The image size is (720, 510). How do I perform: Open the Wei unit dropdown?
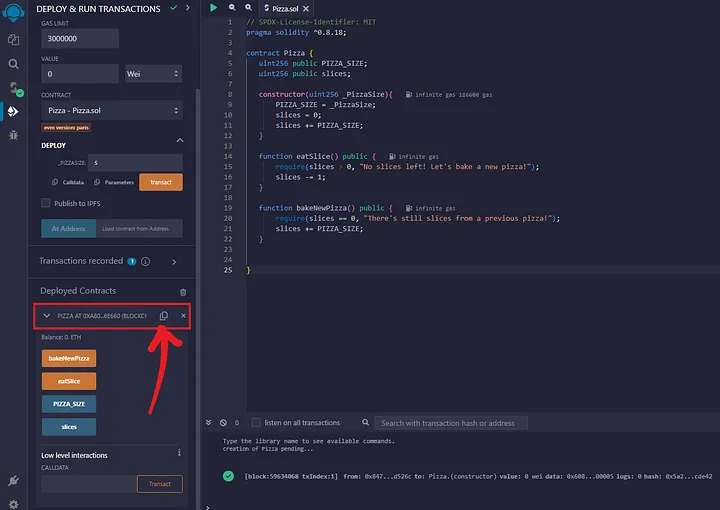(x=152, y=74)
